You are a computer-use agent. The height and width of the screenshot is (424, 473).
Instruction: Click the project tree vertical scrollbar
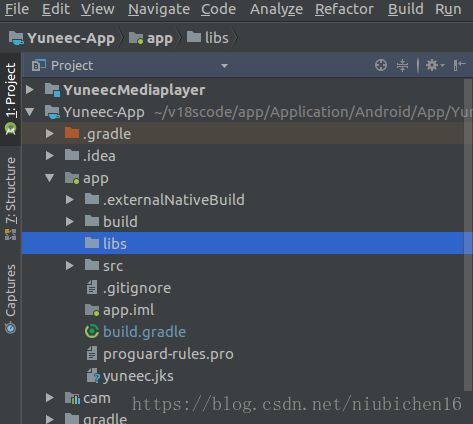tap(468, 235)
